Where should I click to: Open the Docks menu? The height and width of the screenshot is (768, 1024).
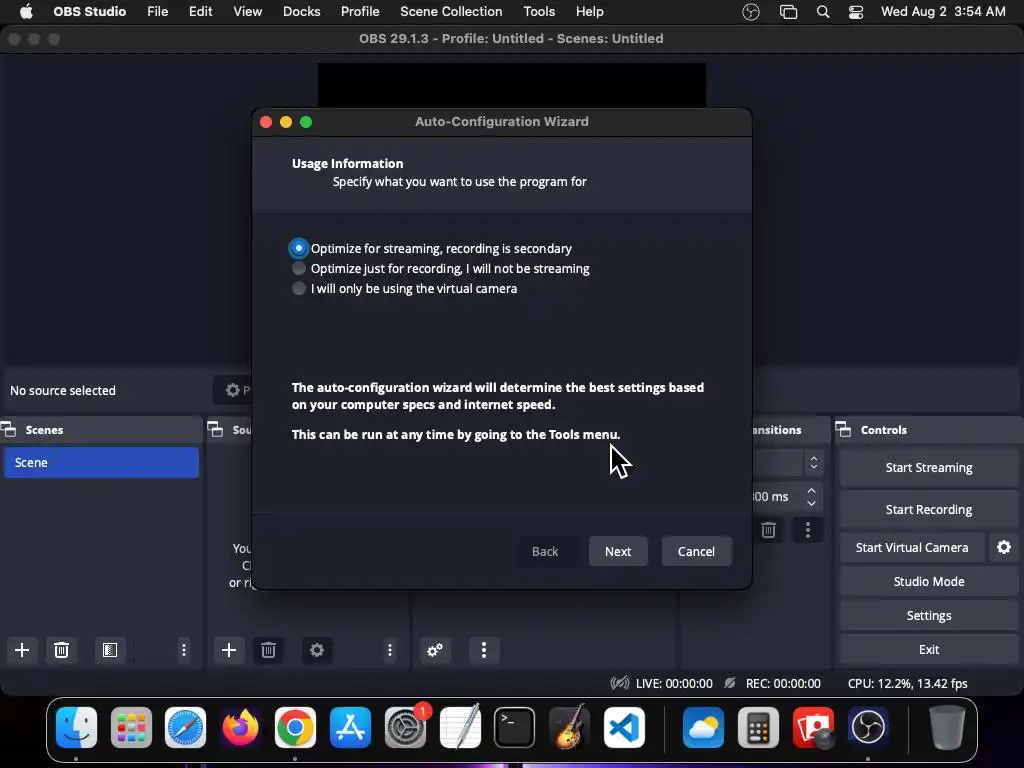[x=301, y=12]
